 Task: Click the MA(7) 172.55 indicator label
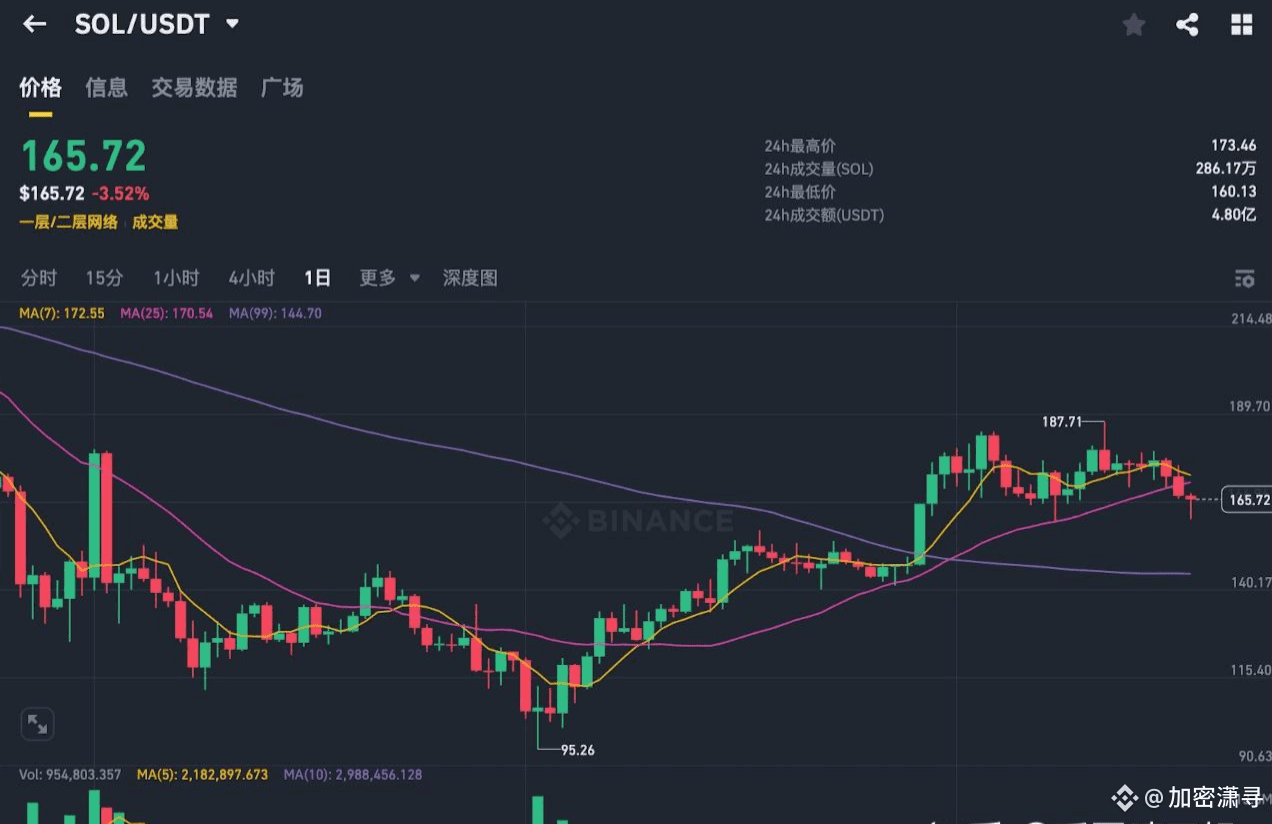(62, 313)
